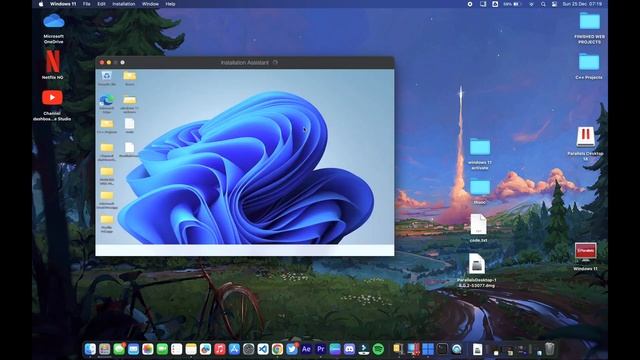Screen dimensions: 640x360
Task: Open YouTube Channel dashboard shortcut
Action: (52, 105)
